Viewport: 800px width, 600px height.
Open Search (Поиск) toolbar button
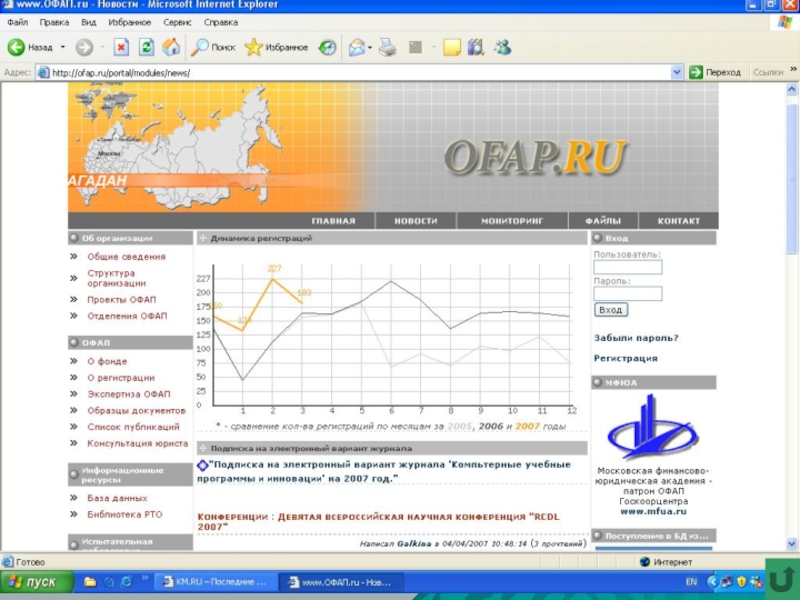pyautogui.click(x=213, y=47)
